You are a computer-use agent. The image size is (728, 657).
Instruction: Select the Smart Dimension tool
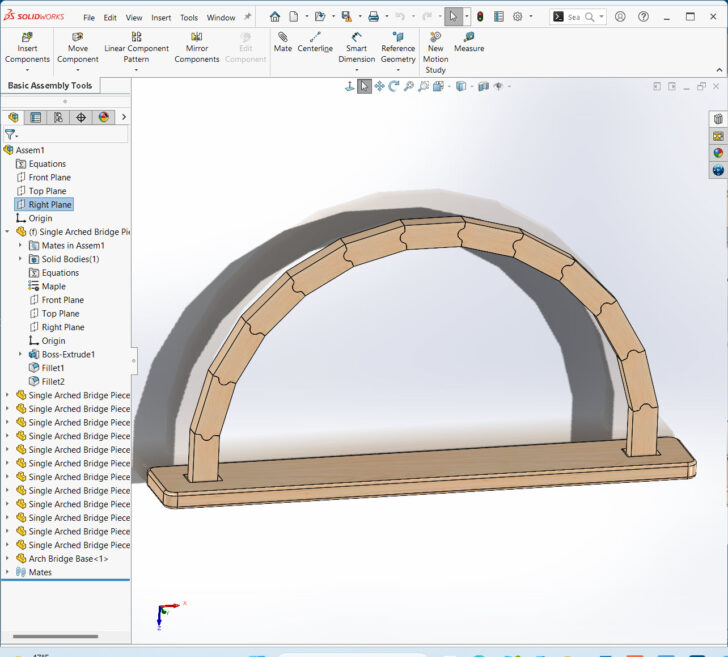[356, 47]
